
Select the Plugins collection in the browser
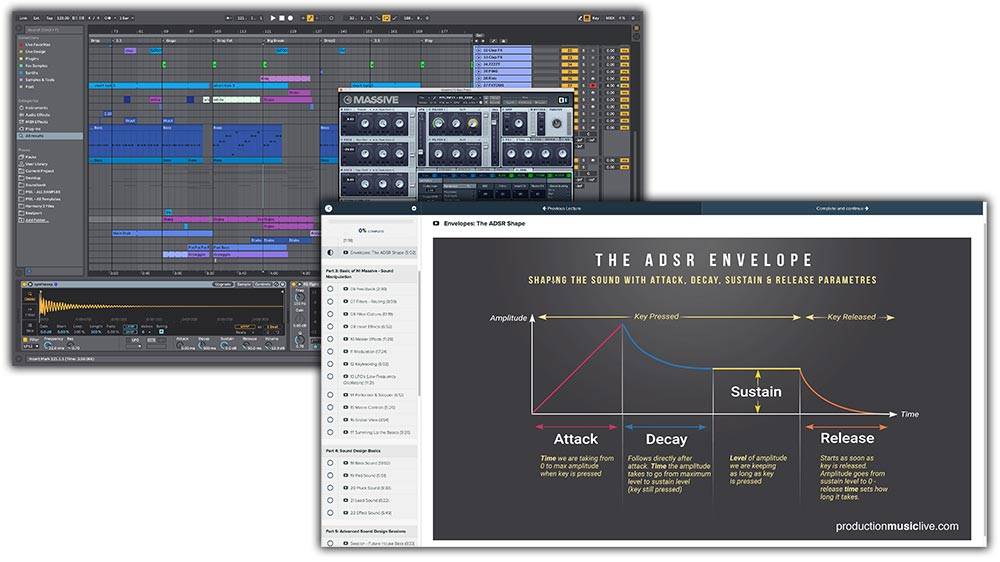coord(31,59)
